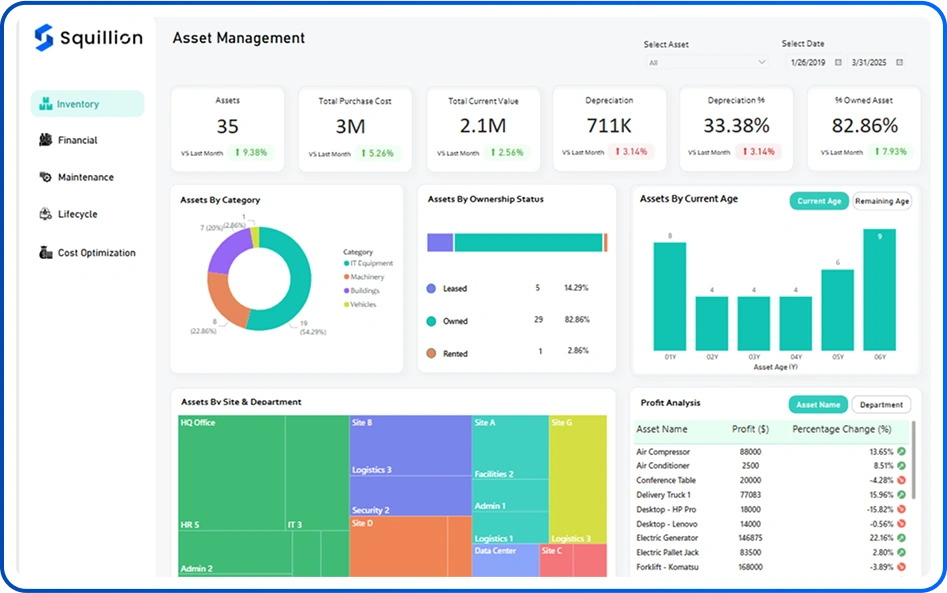Screen dimensions: 947x593
Task: Select Asset Name view in Profit Analysis
Action: click(817, 405)
